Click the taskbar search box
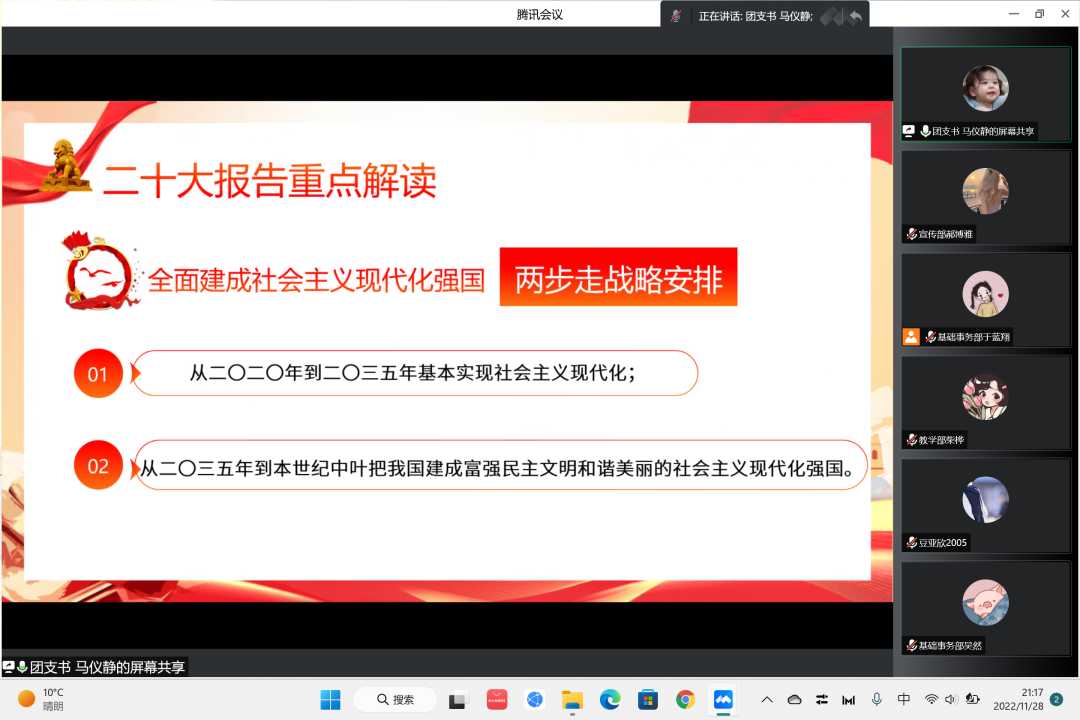The image size is (1080, 720). [x=394, y=699]
